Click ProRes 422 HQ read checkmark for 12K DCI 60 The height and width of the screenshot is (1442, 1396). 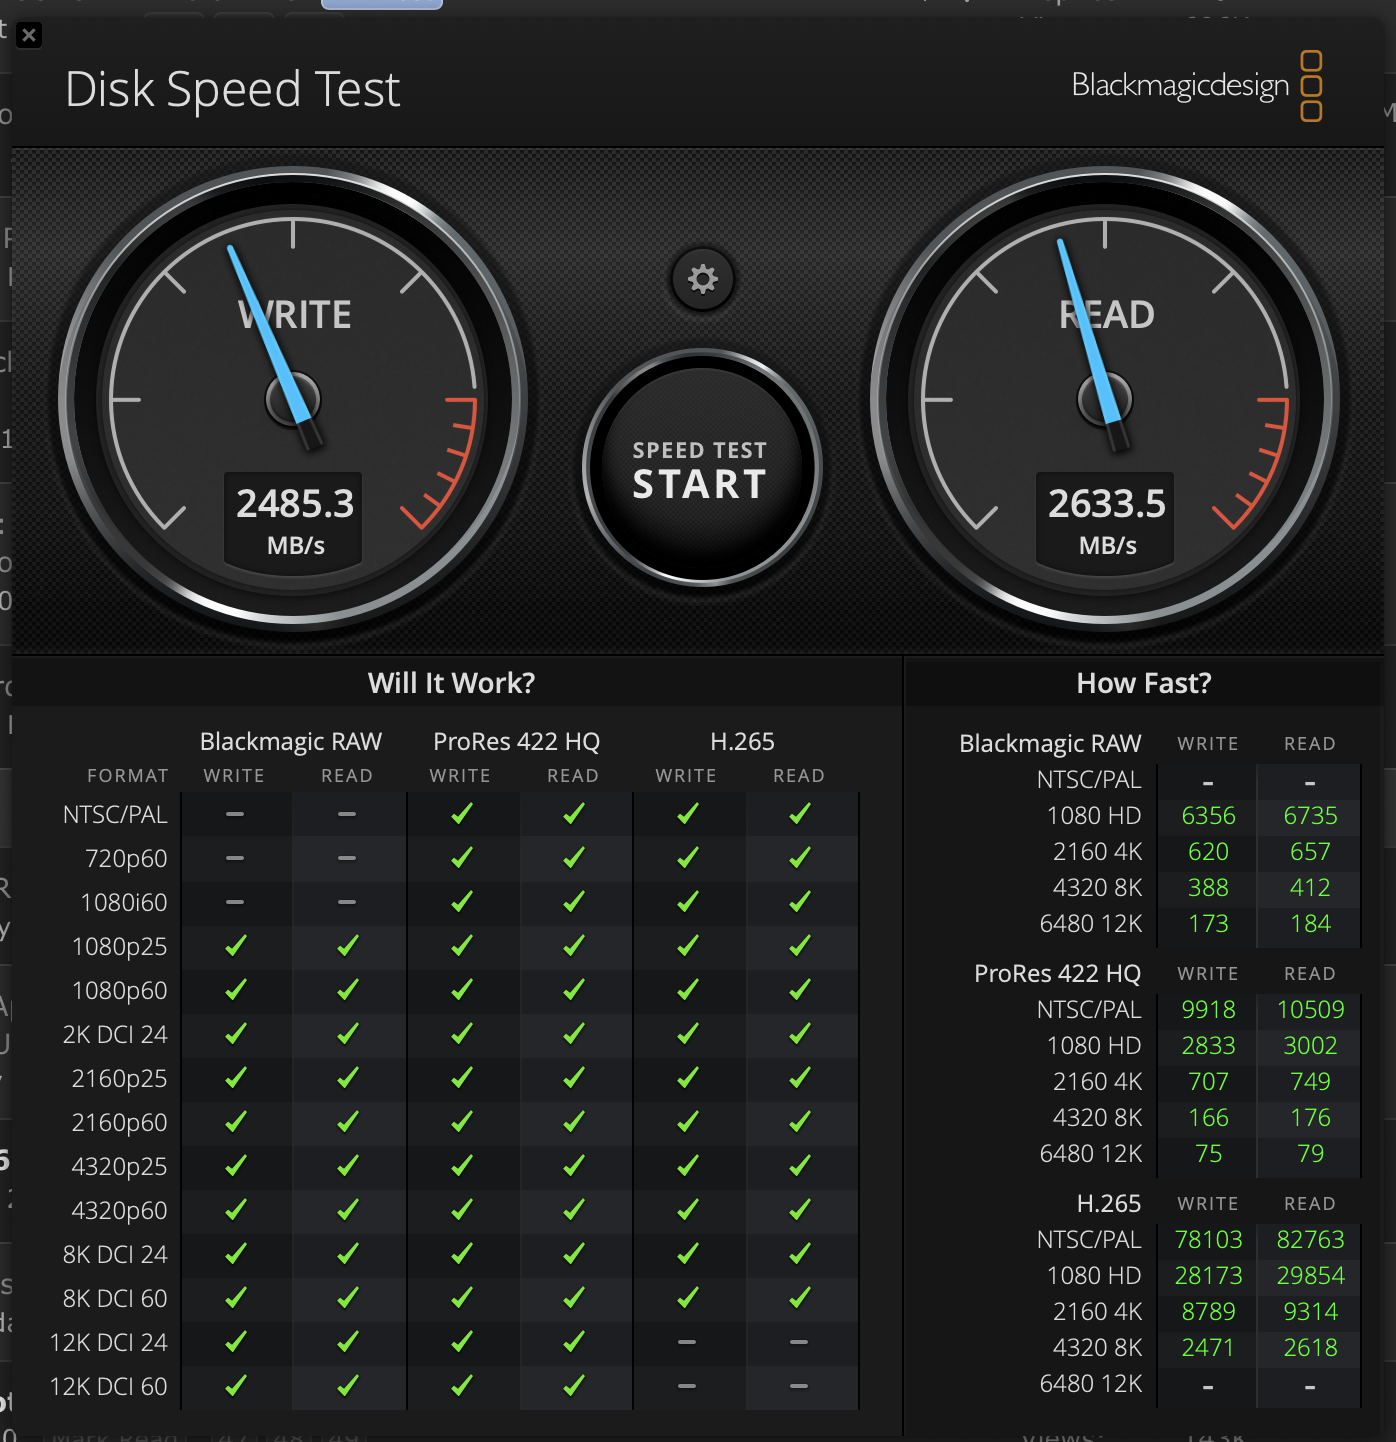[574, 1386]
